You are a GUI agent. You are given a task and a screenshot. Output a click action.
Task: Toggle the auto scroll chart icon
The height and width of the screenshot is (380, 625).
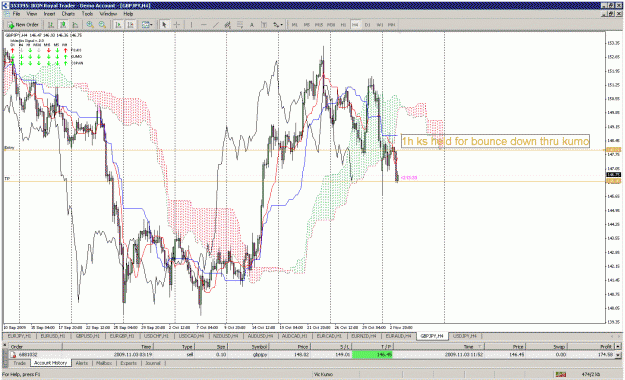click(118, 25)
